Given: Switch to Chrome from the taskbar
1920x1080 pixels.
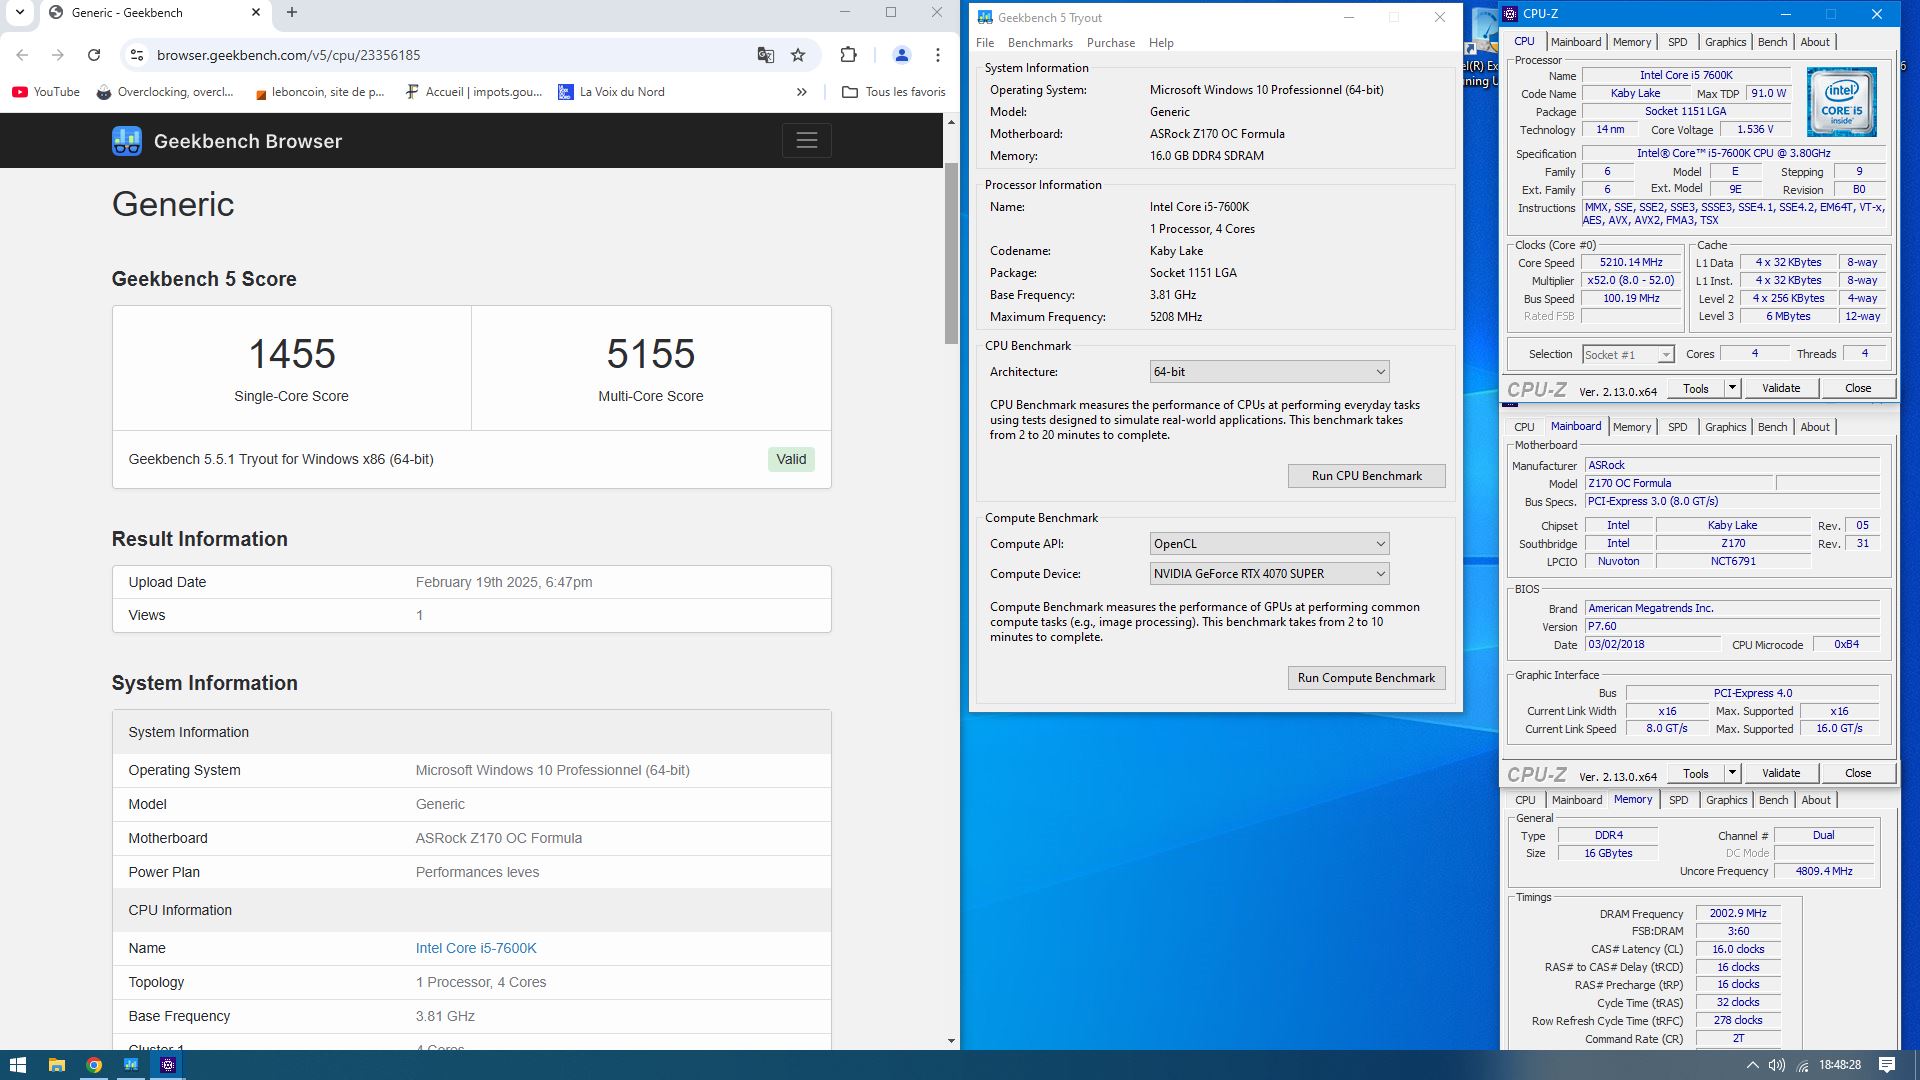Looking at the screenshot, I should (93, 1065).
